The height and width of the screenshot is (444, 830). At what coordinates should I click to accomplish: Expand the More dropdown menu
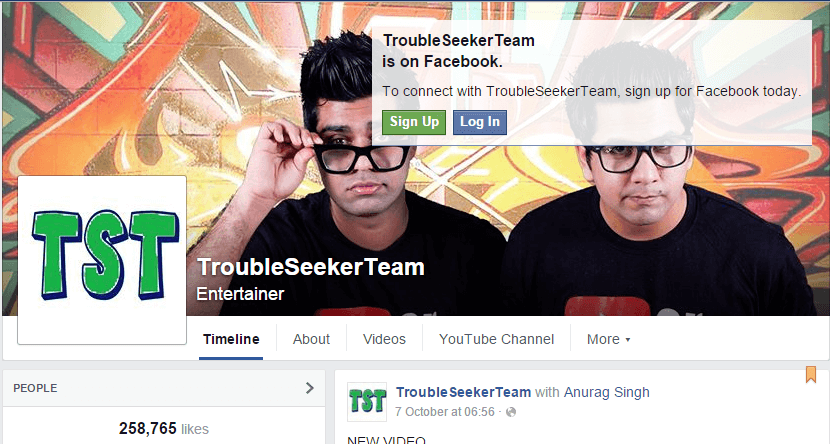(608, 339)
